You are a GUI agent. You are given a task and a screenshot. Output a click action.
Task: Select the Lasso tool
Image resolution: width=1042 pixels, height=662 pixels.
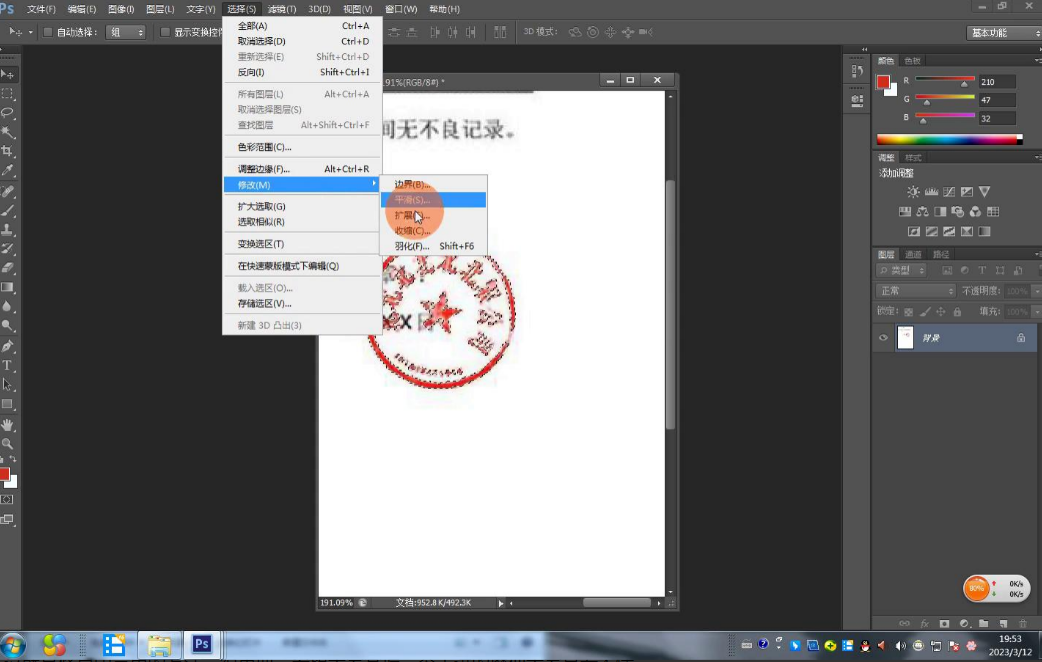click(x=8, y=112)
